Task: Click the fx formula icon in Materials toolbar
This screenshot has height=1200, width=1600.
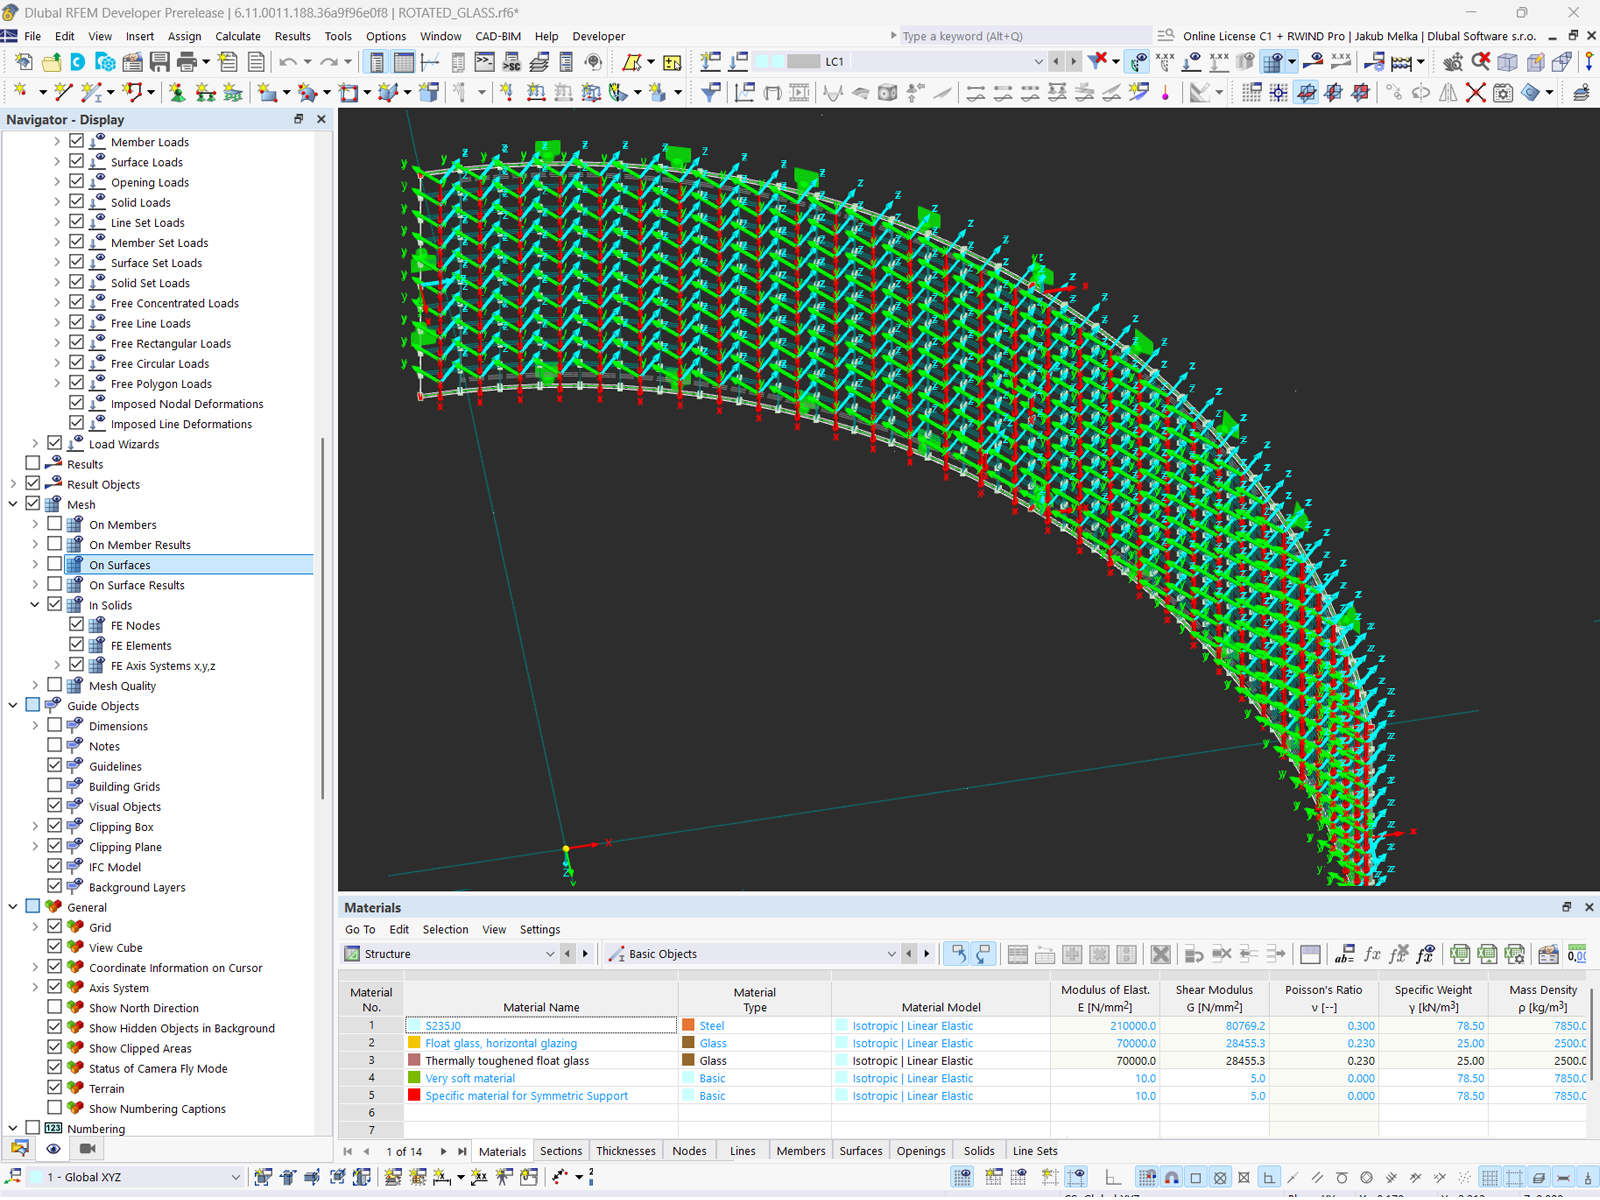Action: tap(1372, 954)
